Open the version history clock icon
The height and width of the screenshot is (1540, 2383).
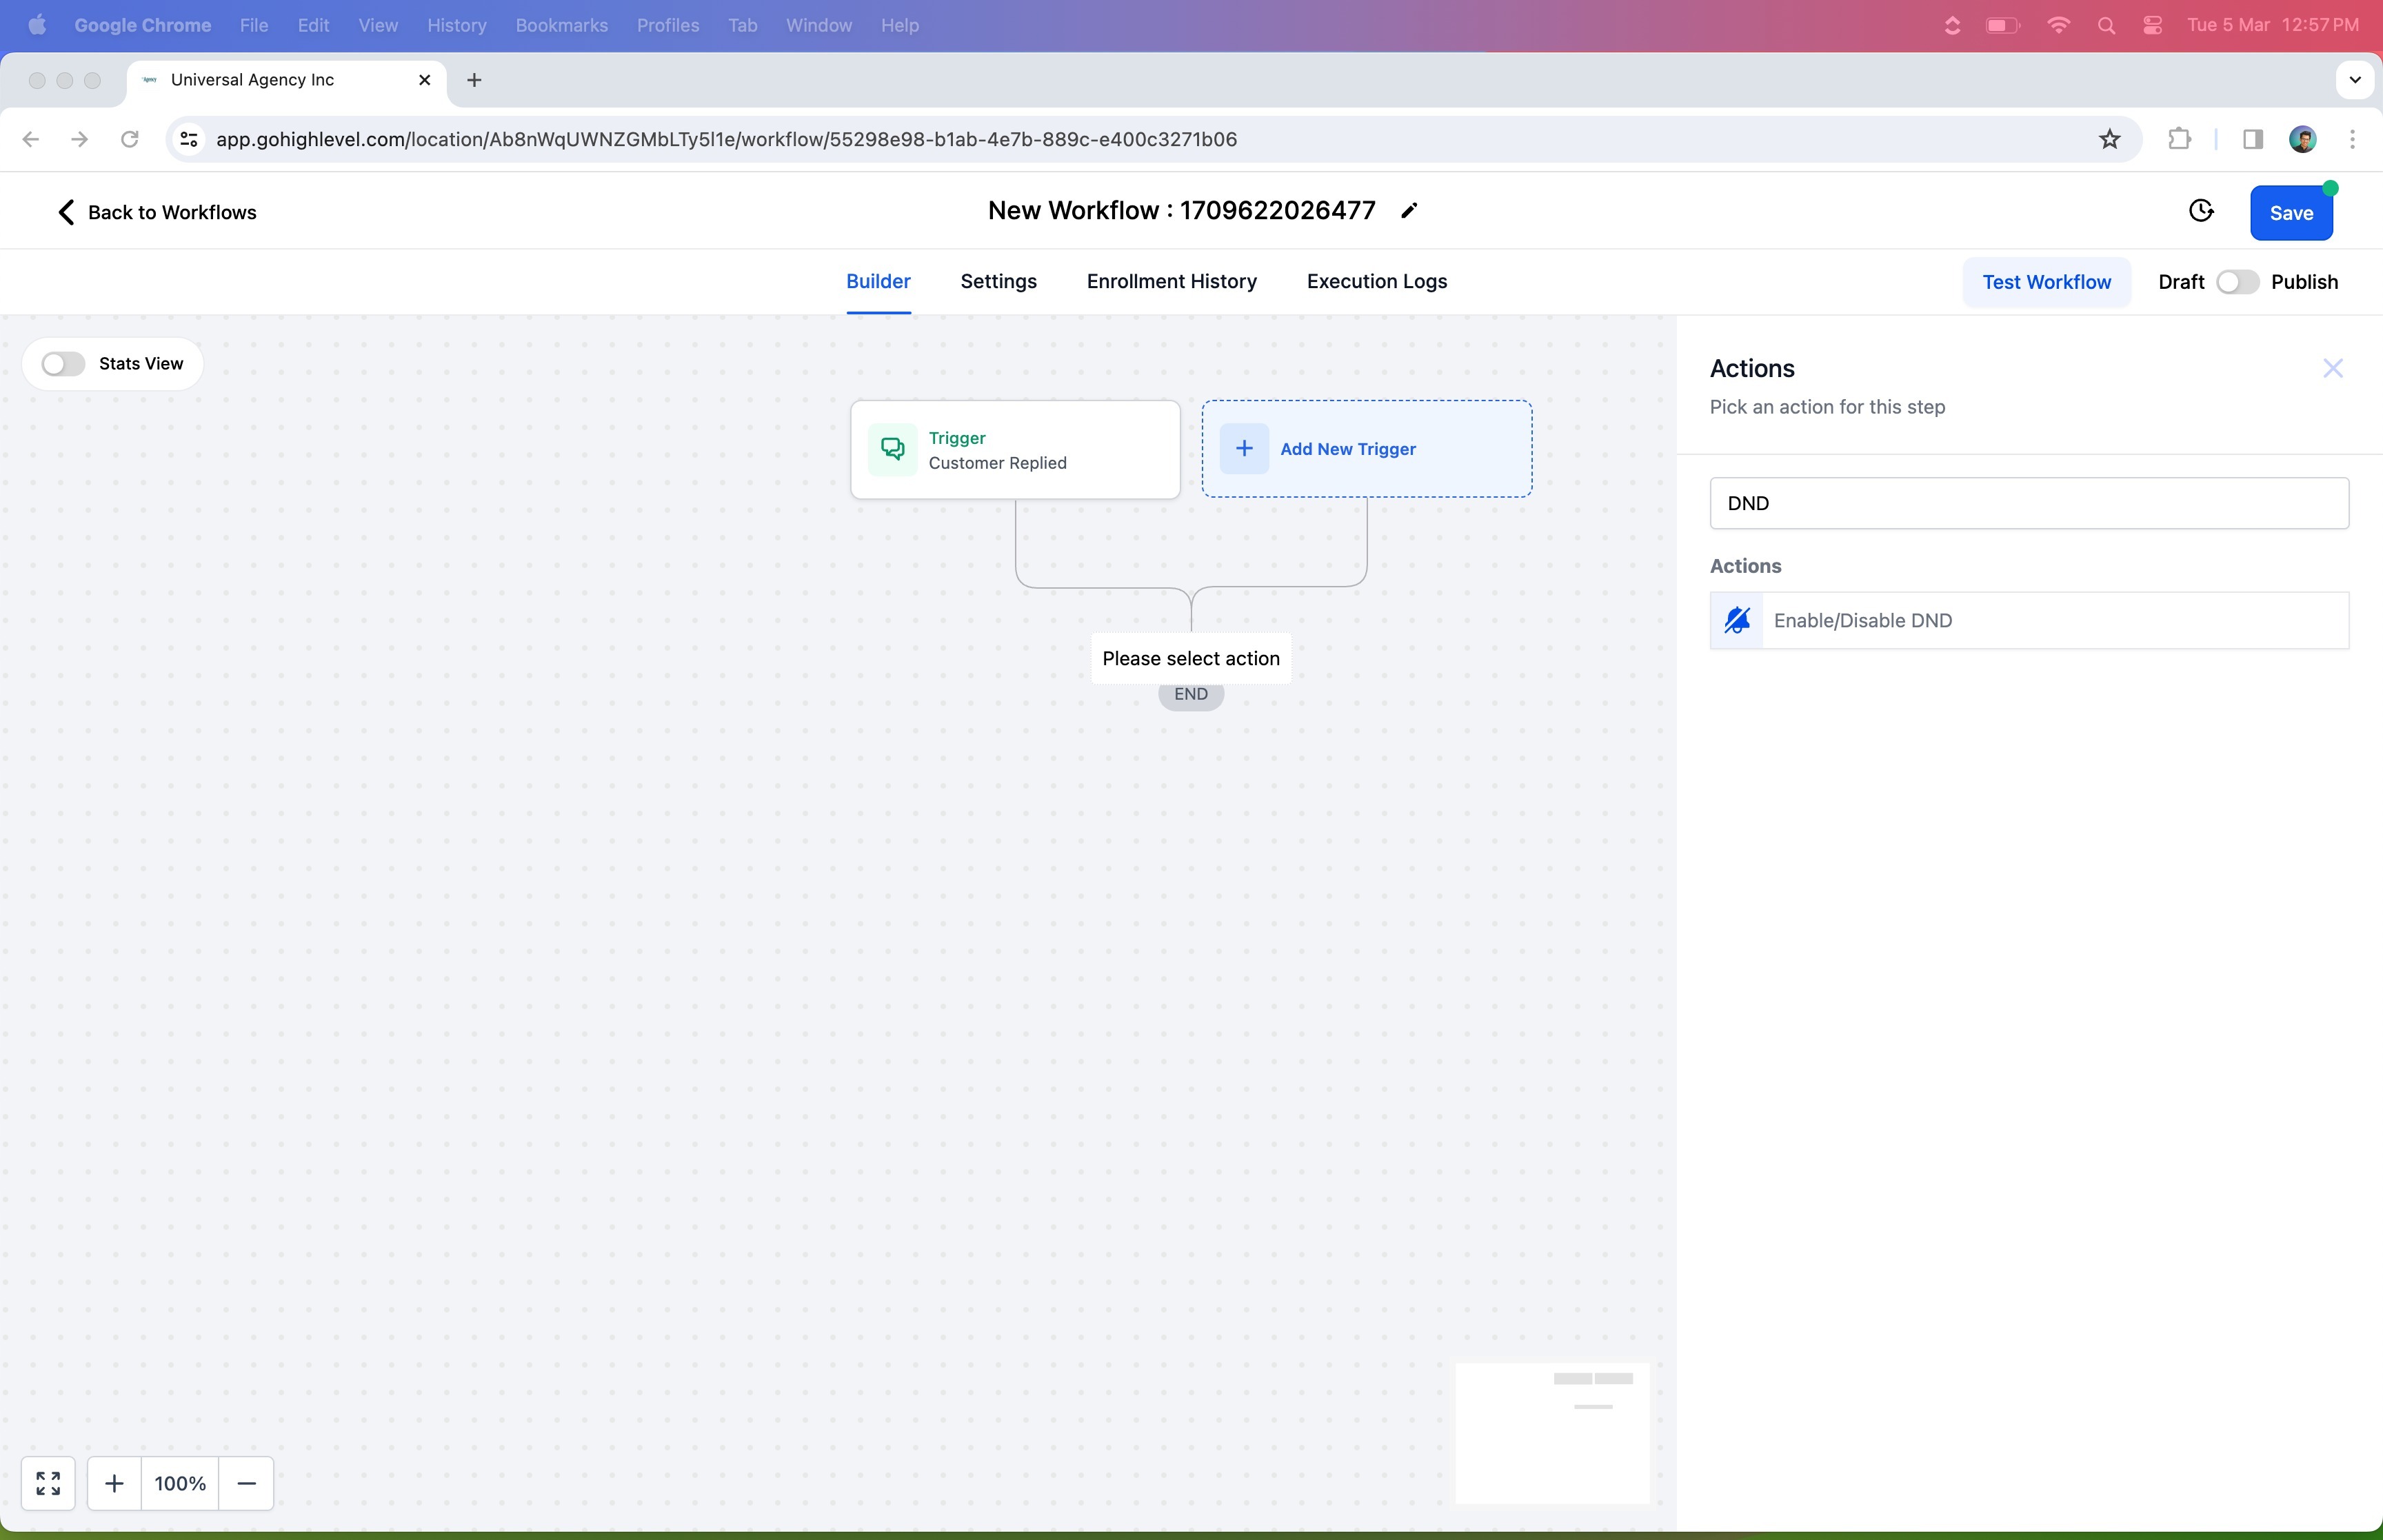tap(2201, 211)
